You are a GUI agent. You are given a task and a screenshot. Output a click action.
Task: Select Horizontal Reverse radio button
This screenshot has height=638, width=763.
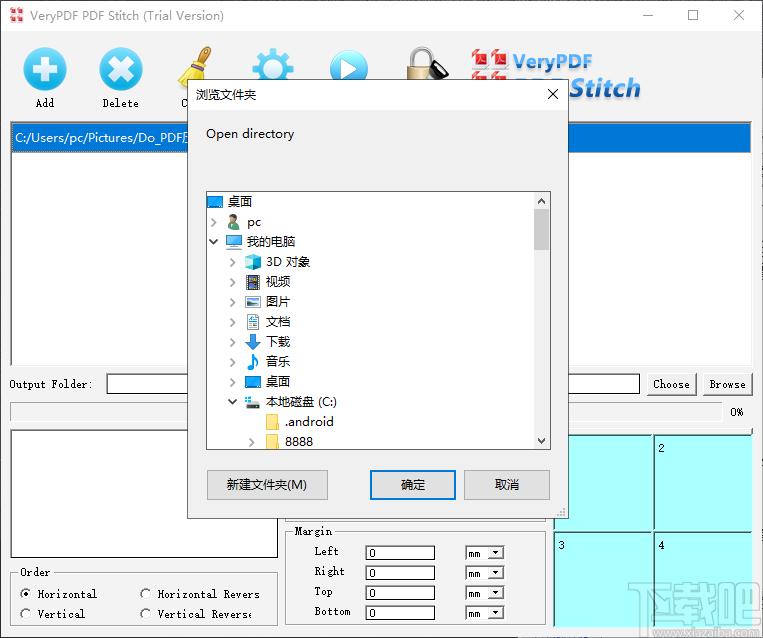(x=145, y=594)
